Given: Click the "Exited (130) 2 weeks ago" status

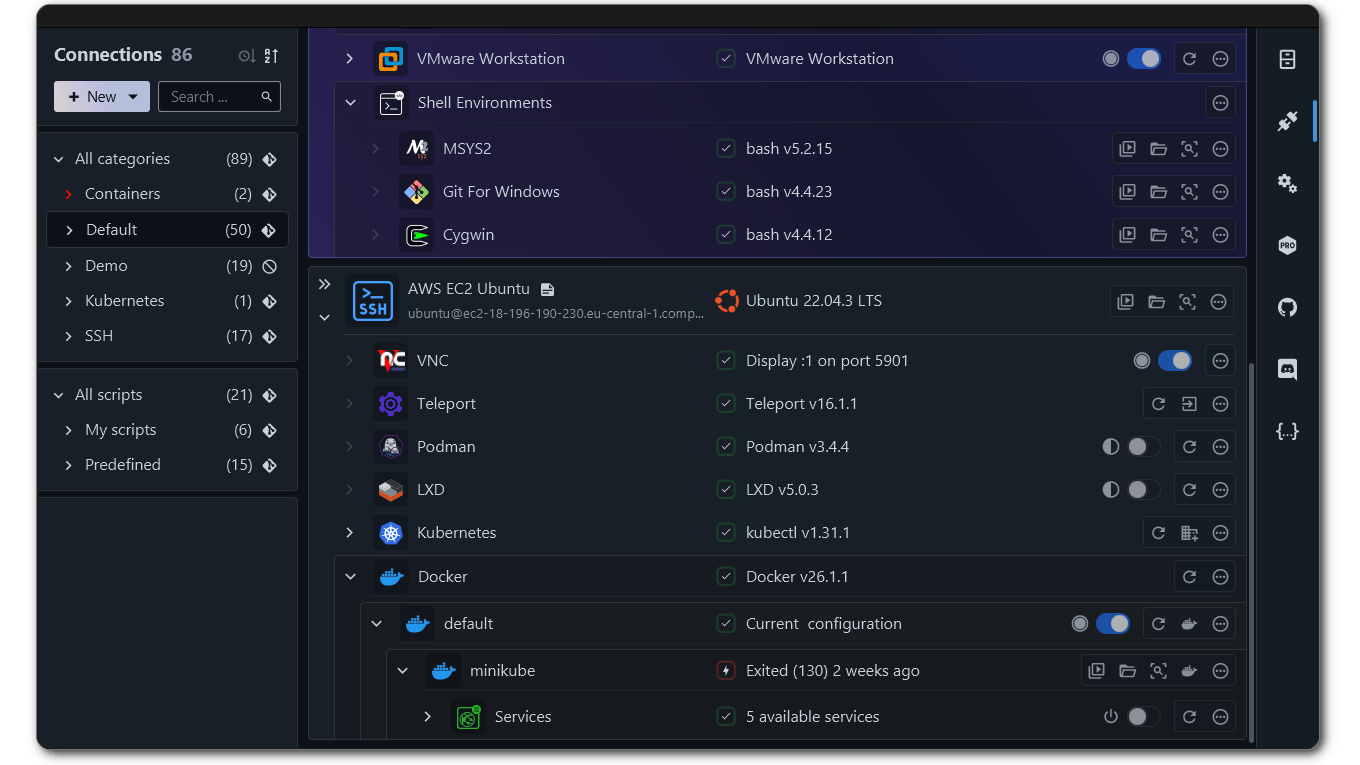Looking at the screenshot, I should pos(833,671).
